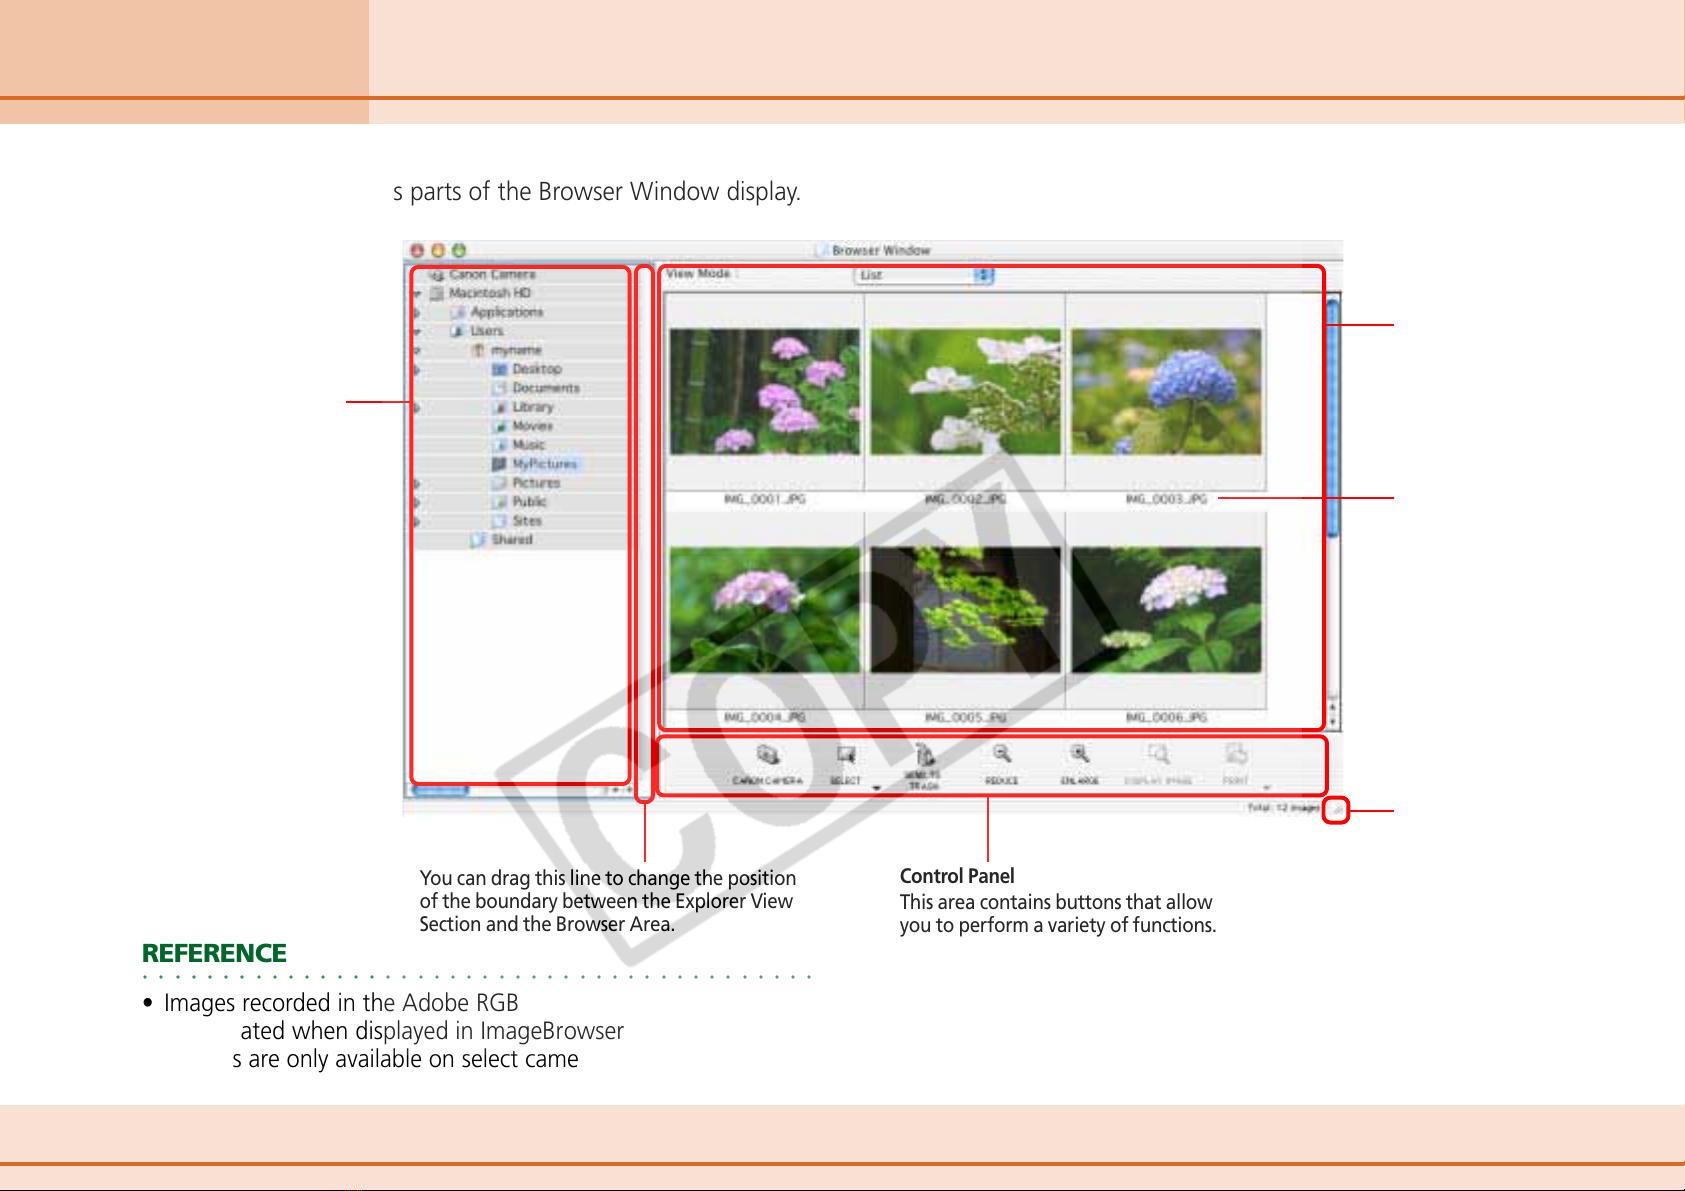
Task: Select the IMG_0001.JPG thumbnail
Action: click(x=764, y=392)
